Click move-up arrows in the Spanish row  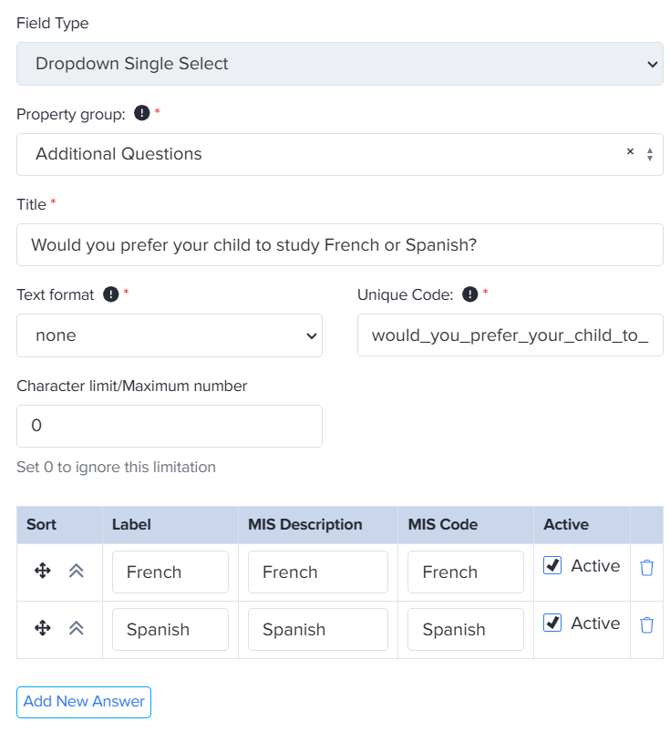[76, 628]
